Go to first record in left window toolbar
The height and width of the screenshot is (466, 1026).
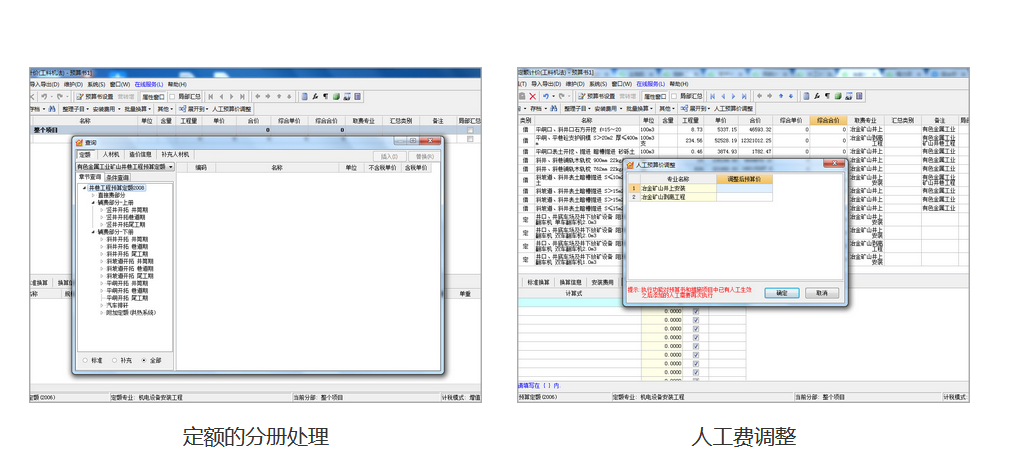211,97
